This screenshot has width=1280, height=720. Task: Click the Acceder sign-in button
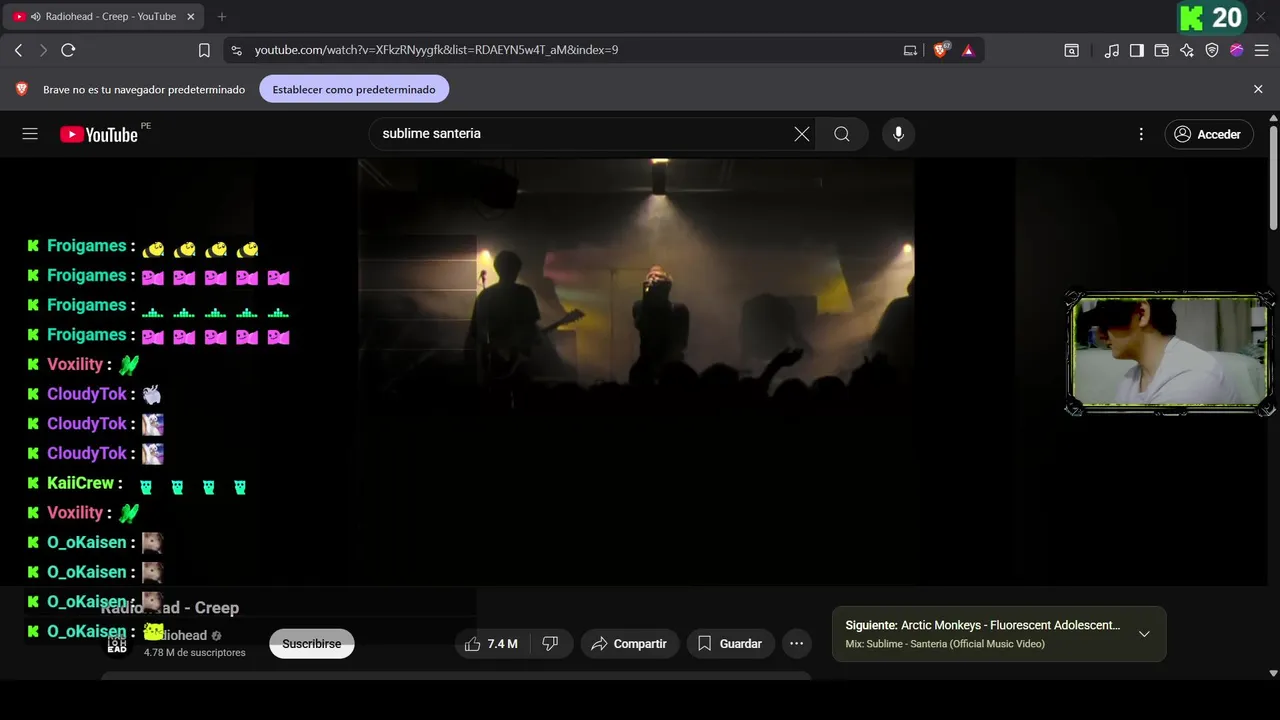pos(1209,134)
